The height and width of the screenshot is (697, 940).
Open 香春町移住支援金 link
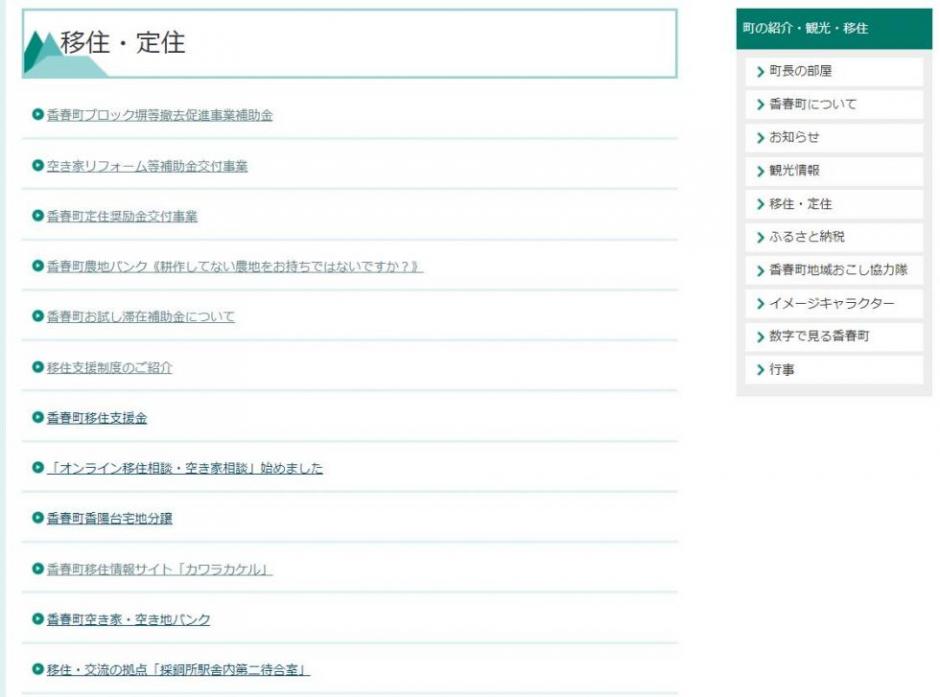click(x=97, y=418)
